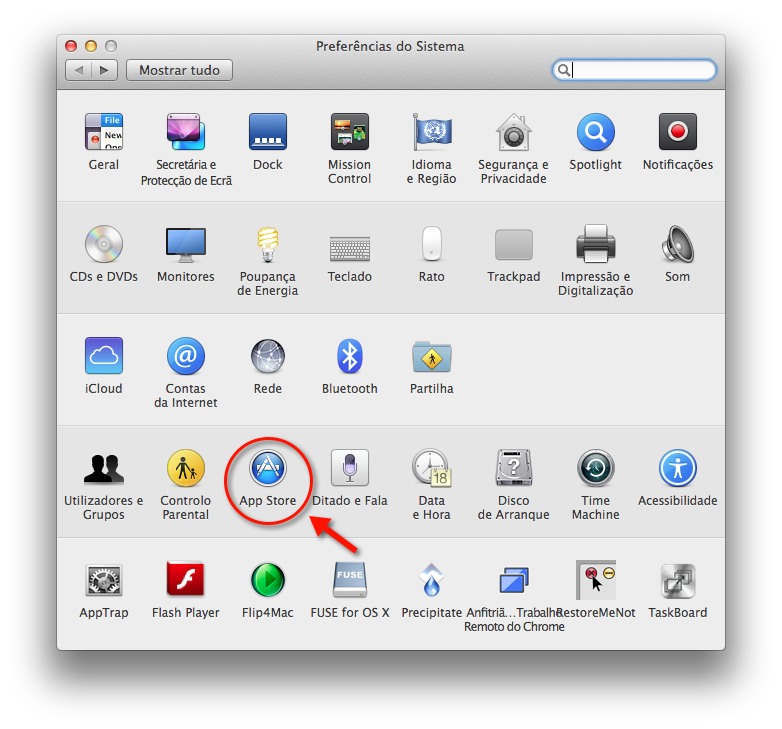This screenshot has width=782, height=729.
Task: Open AppTrap preference pane
Action: 104,580
